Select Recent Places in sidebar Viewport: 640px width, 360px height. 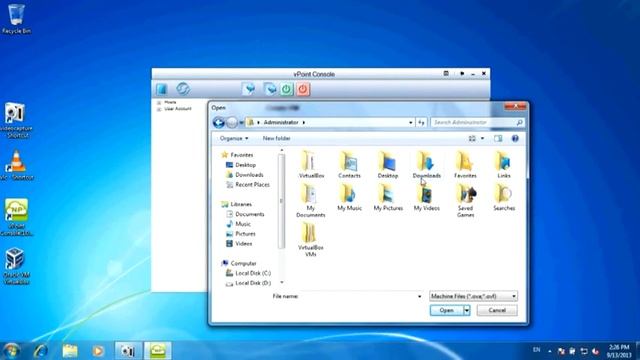pos(248,184)
